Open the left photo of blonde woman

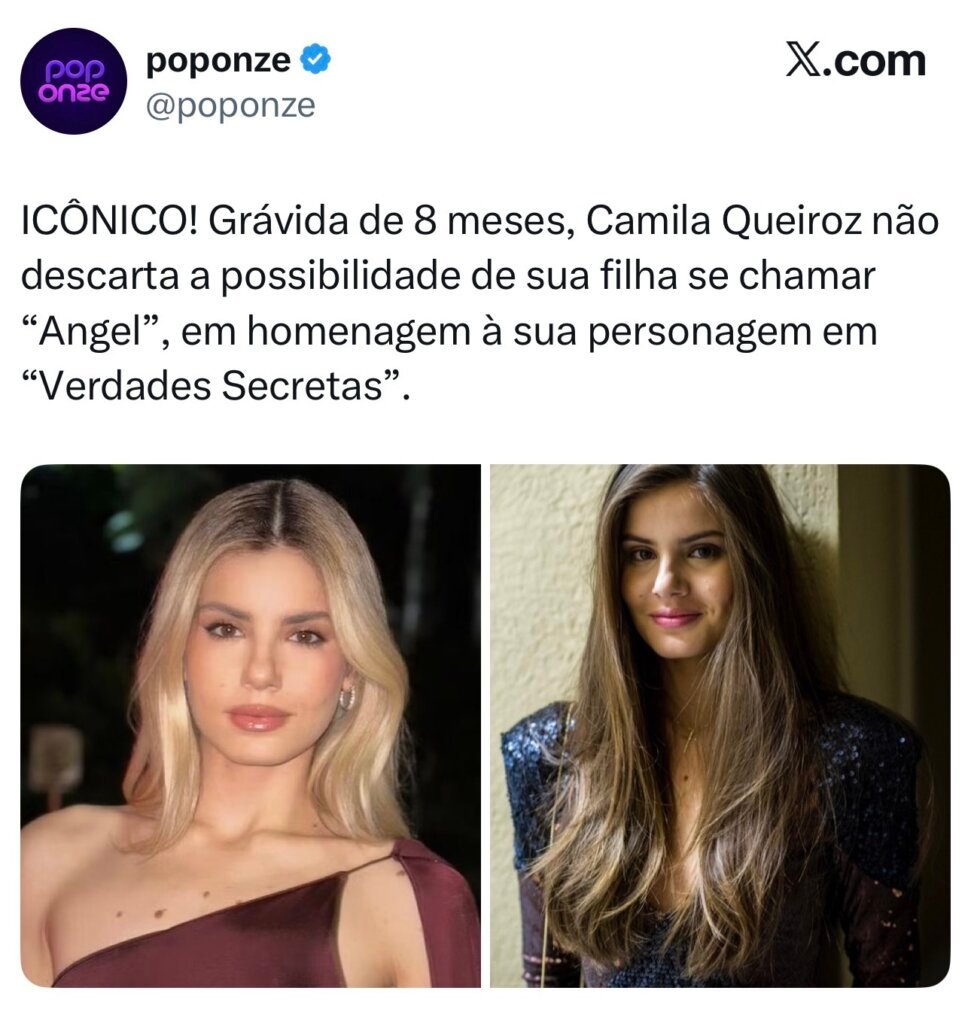(x=251, y=726)
